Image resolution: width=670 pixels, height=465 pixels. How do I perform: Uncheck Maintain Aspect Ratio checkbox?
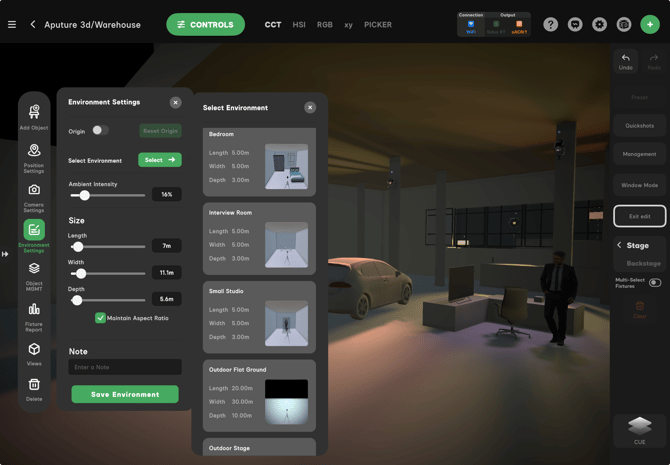[100, 318]
